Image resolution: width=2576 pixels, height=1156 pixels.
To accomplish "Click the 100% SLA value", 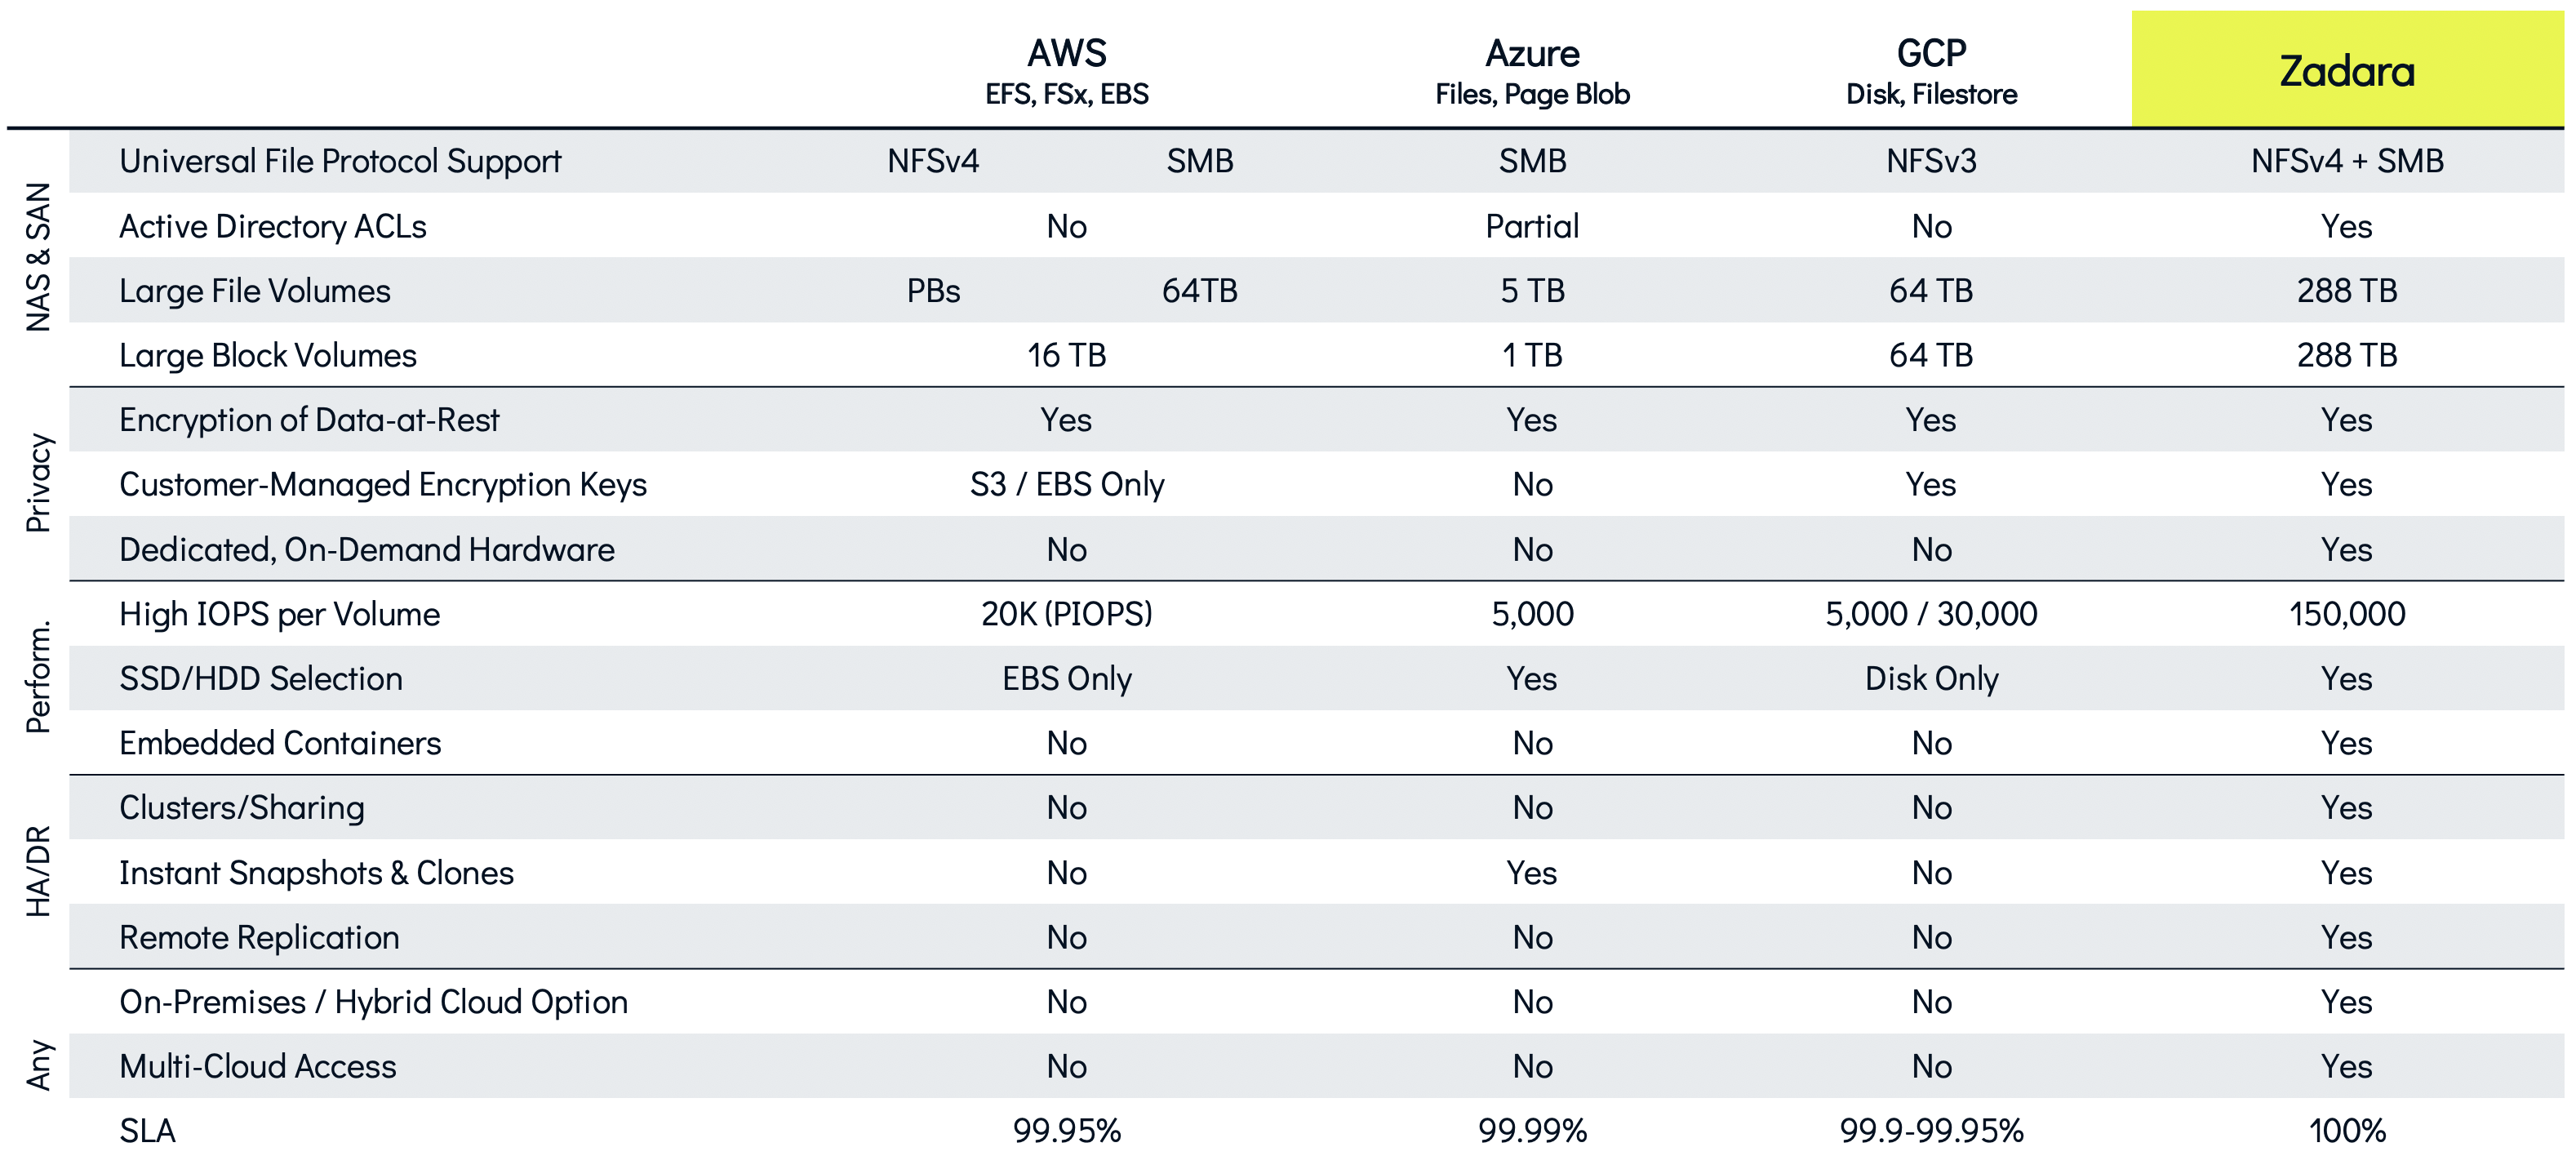I will pos(2346,1131).
